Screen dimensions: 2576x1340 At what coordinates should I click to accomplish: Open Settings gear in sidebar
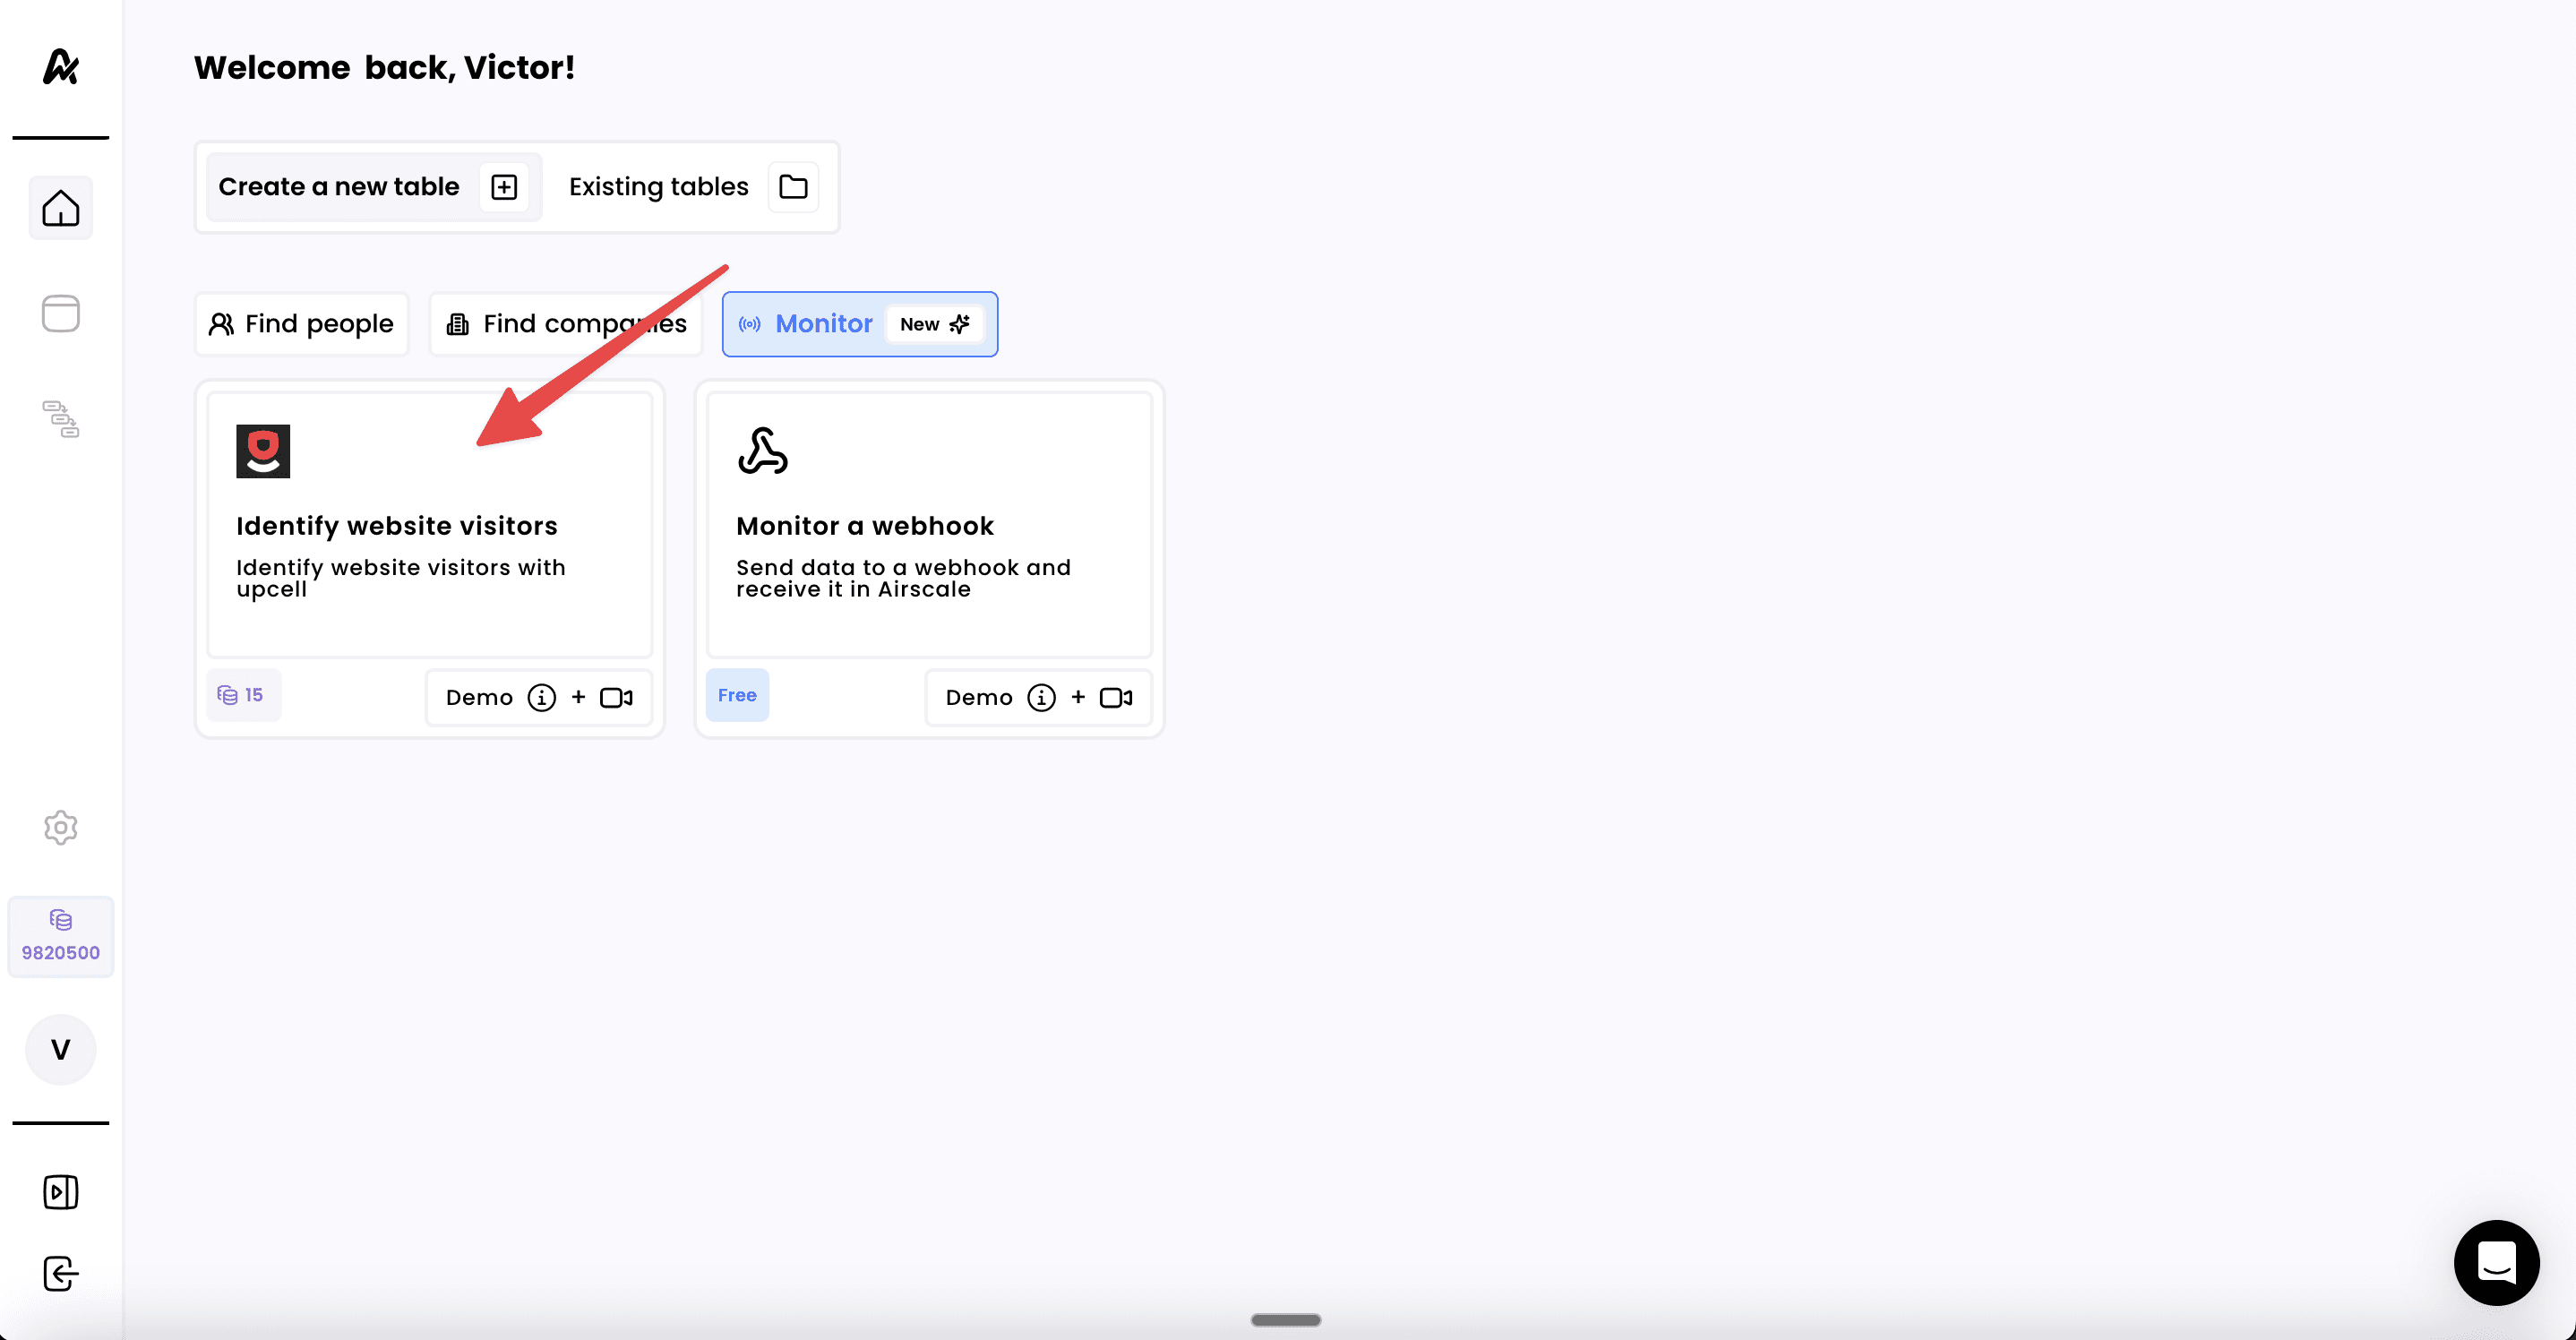pos(60,827)
